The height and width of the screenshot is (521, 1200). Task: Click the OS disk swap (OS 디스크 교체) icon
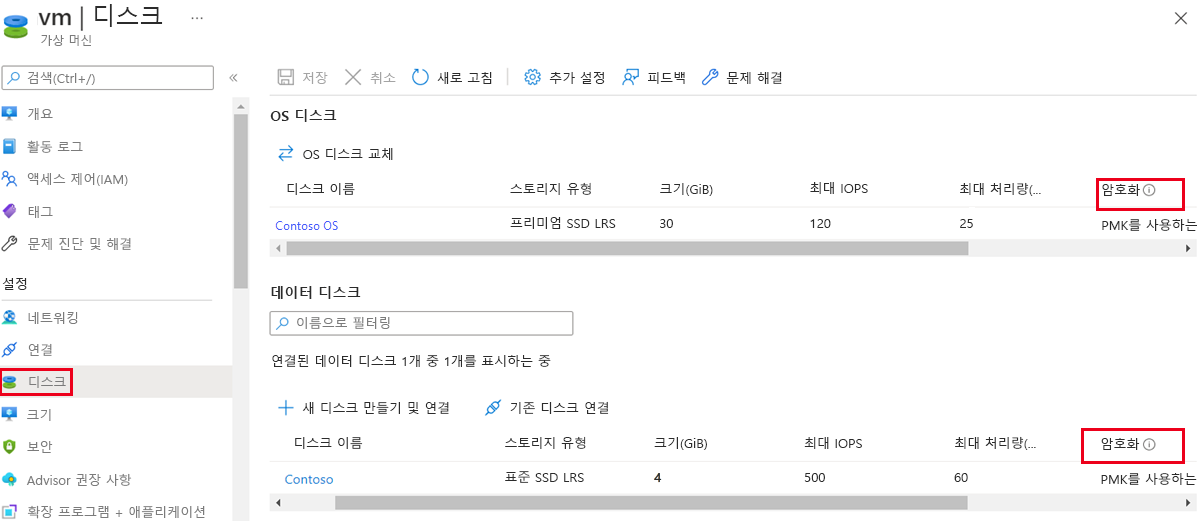(x=286, y=153)
